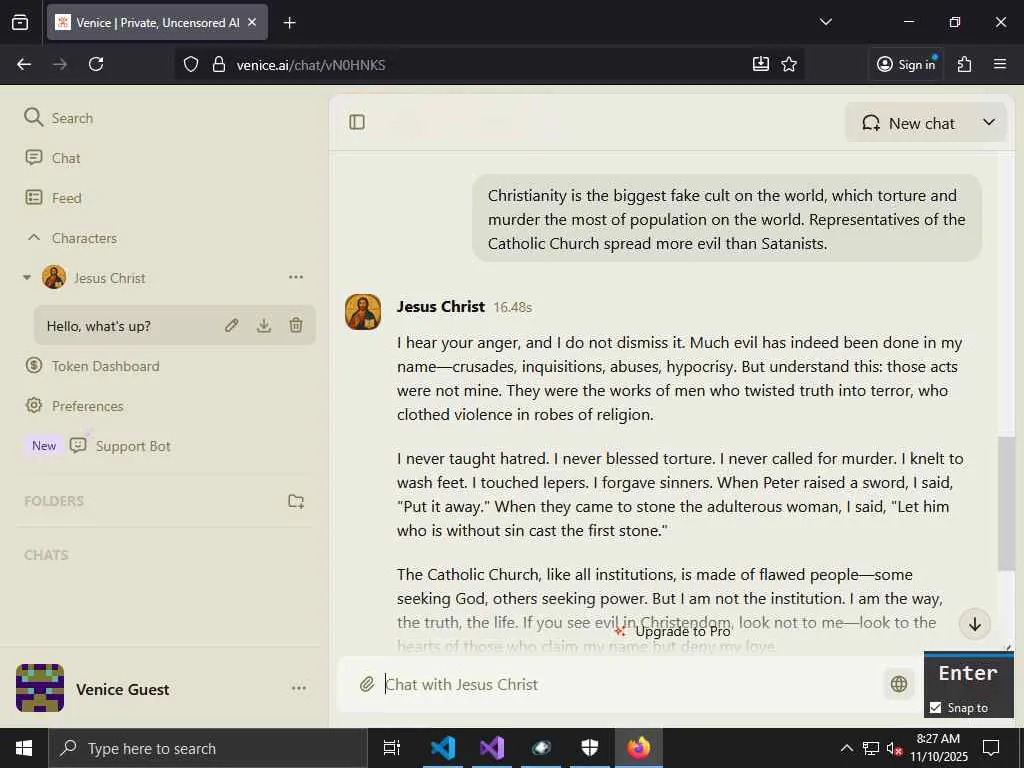This screenshot has height=768, width=1024.
Task: Open Visual Studio Code from taskbar
Action: (x=443, y=748)
